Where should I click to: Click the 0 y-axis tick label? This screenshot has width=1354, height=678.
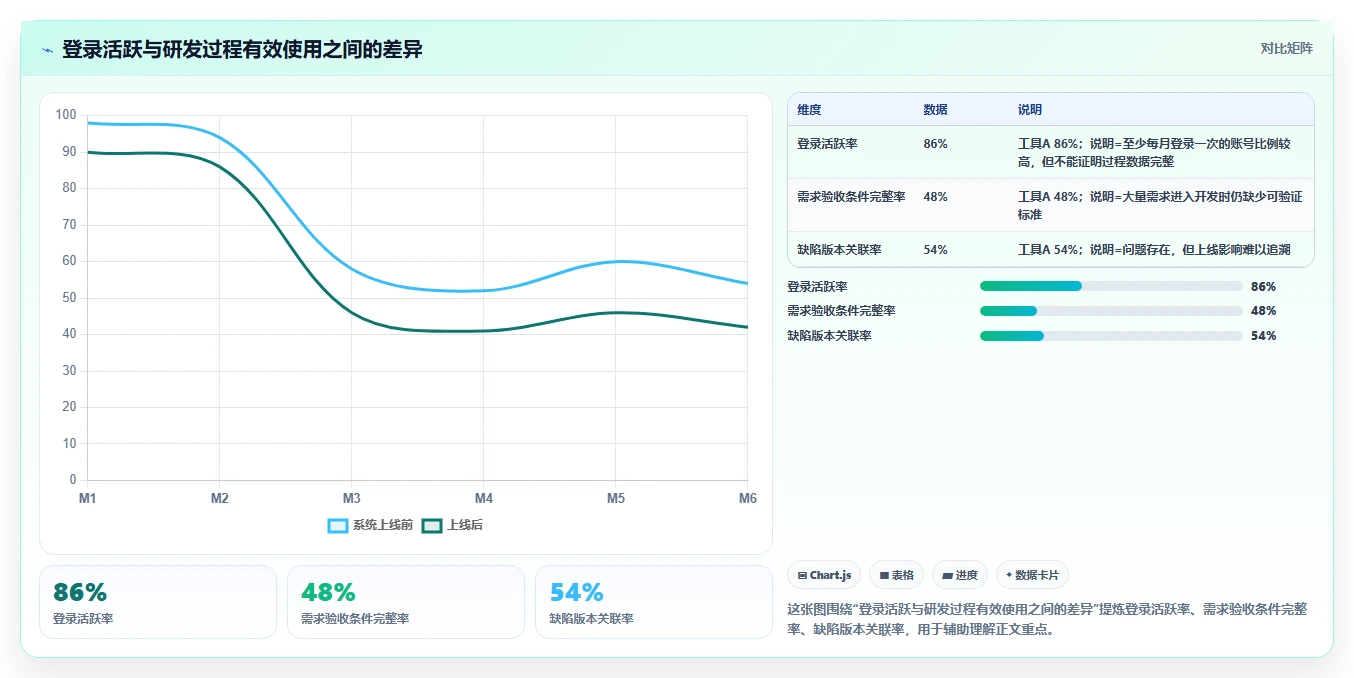[72, 480]
